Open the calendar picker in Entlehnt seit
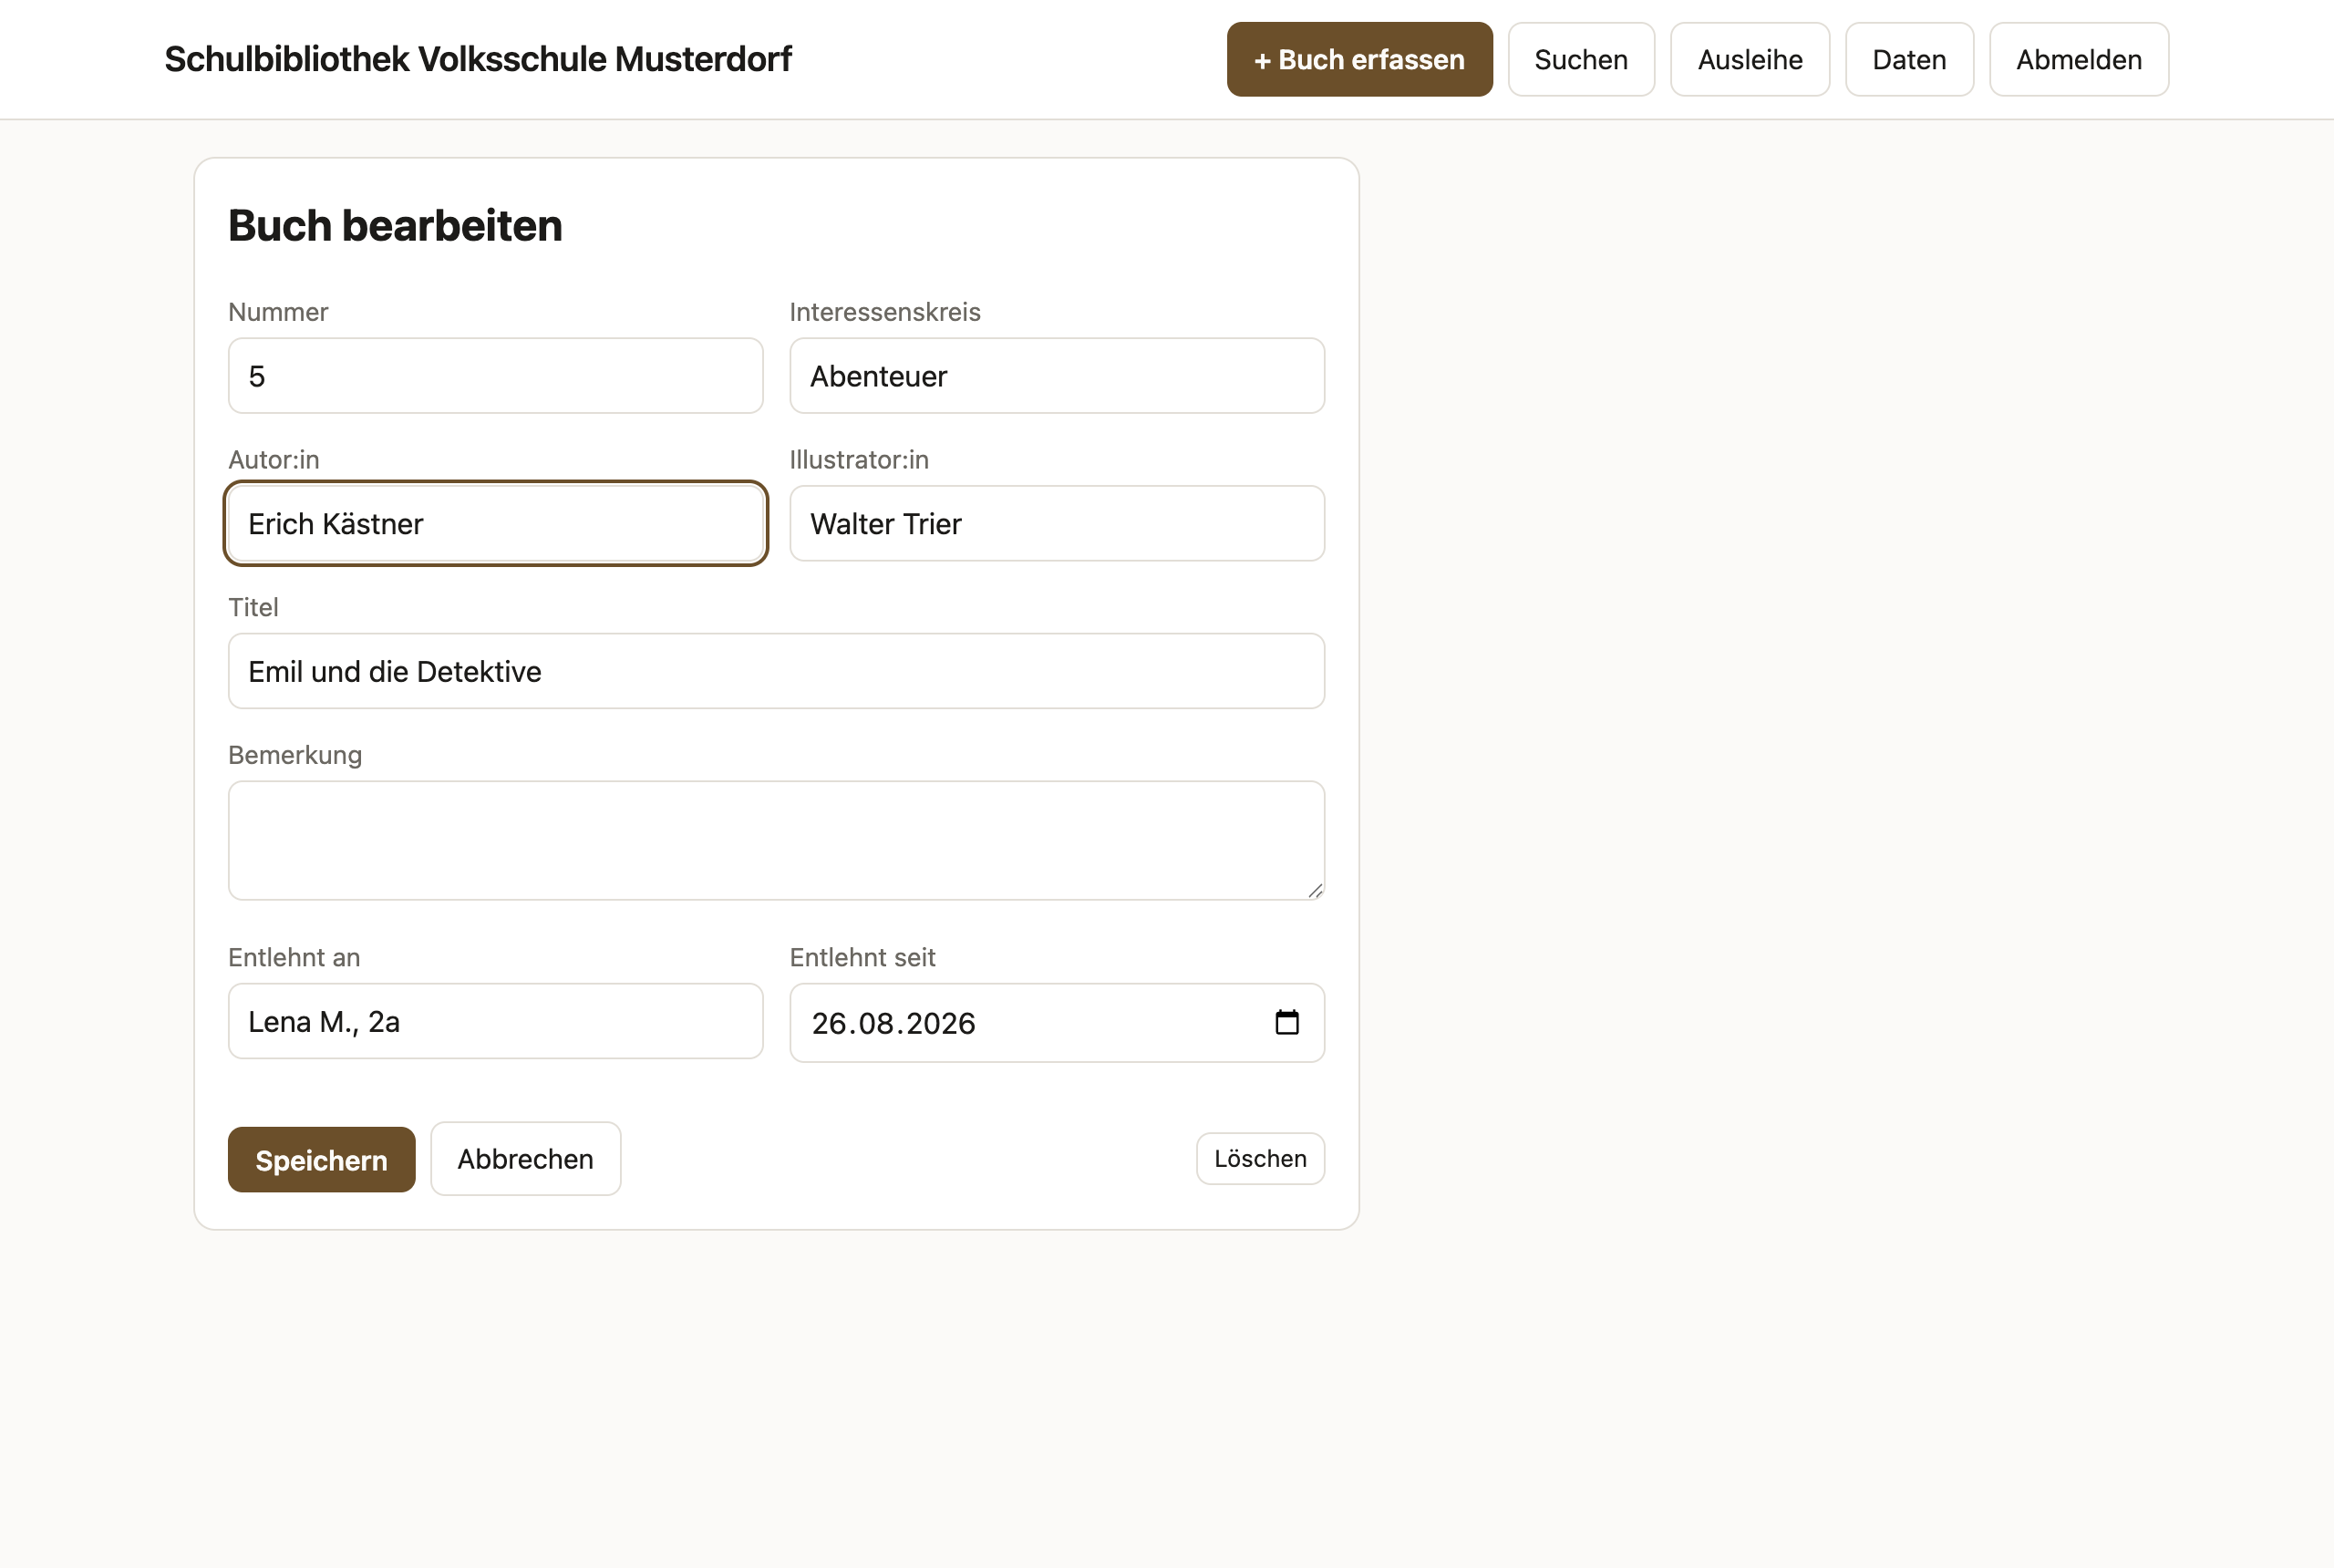 (x=1286, y=1022)
